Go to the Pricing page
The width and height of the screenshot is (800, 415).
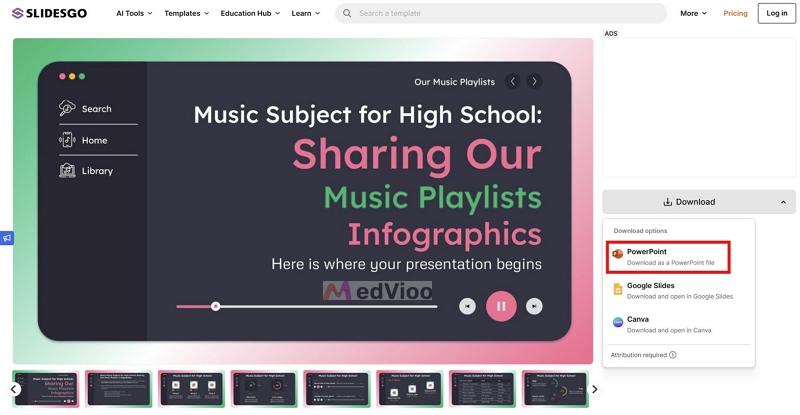735,13
